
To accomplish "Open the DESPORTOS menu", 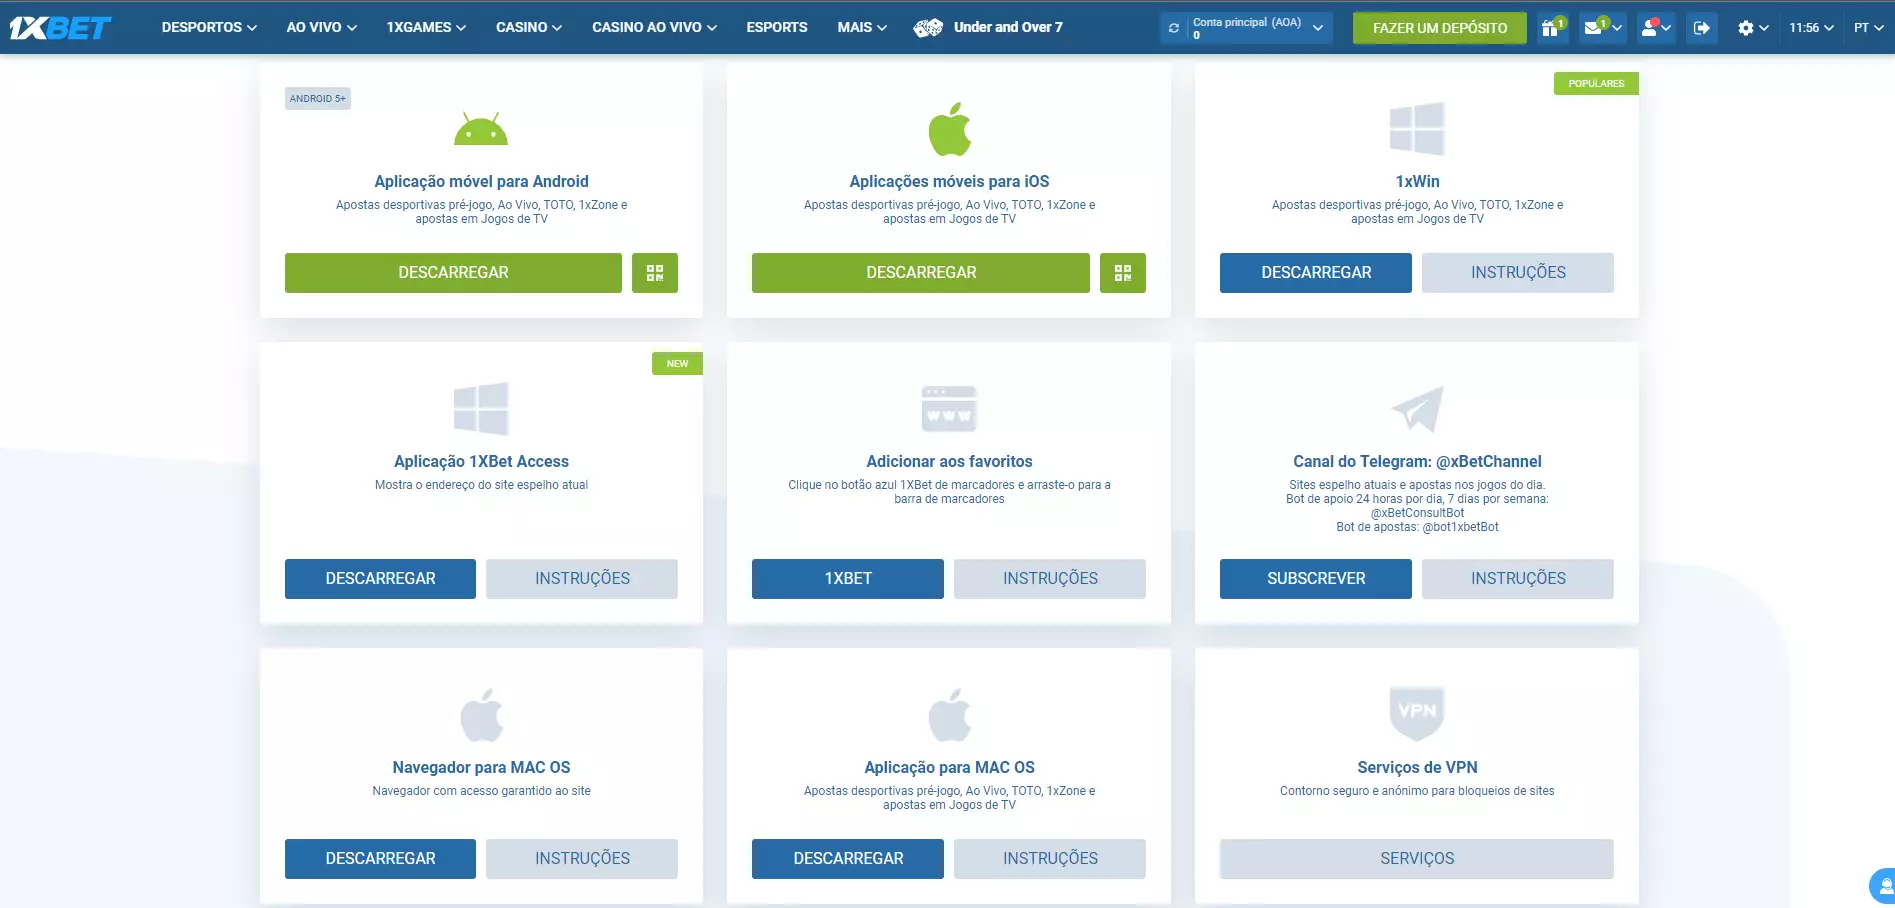I will tap(209, 27).
